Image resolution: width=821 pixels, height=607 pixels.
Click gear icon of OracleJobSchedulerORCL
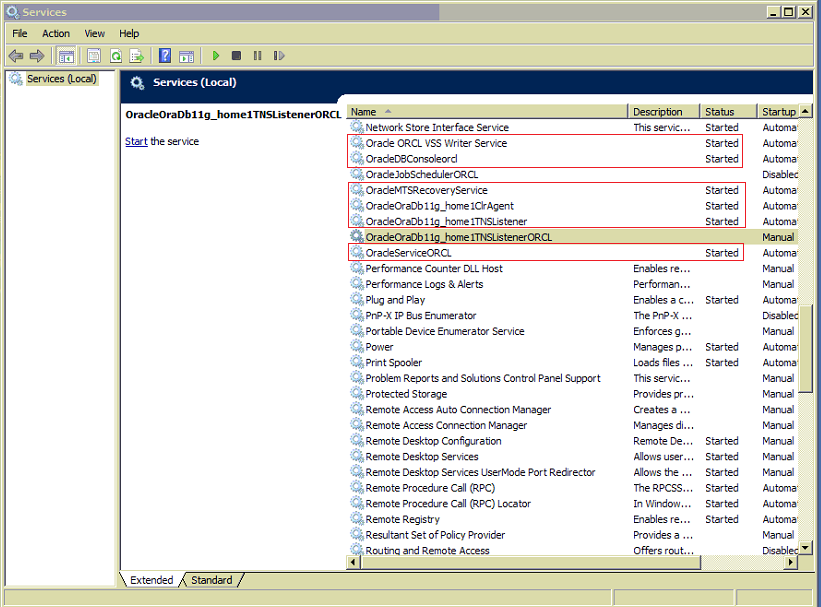(x=357, y=174)
